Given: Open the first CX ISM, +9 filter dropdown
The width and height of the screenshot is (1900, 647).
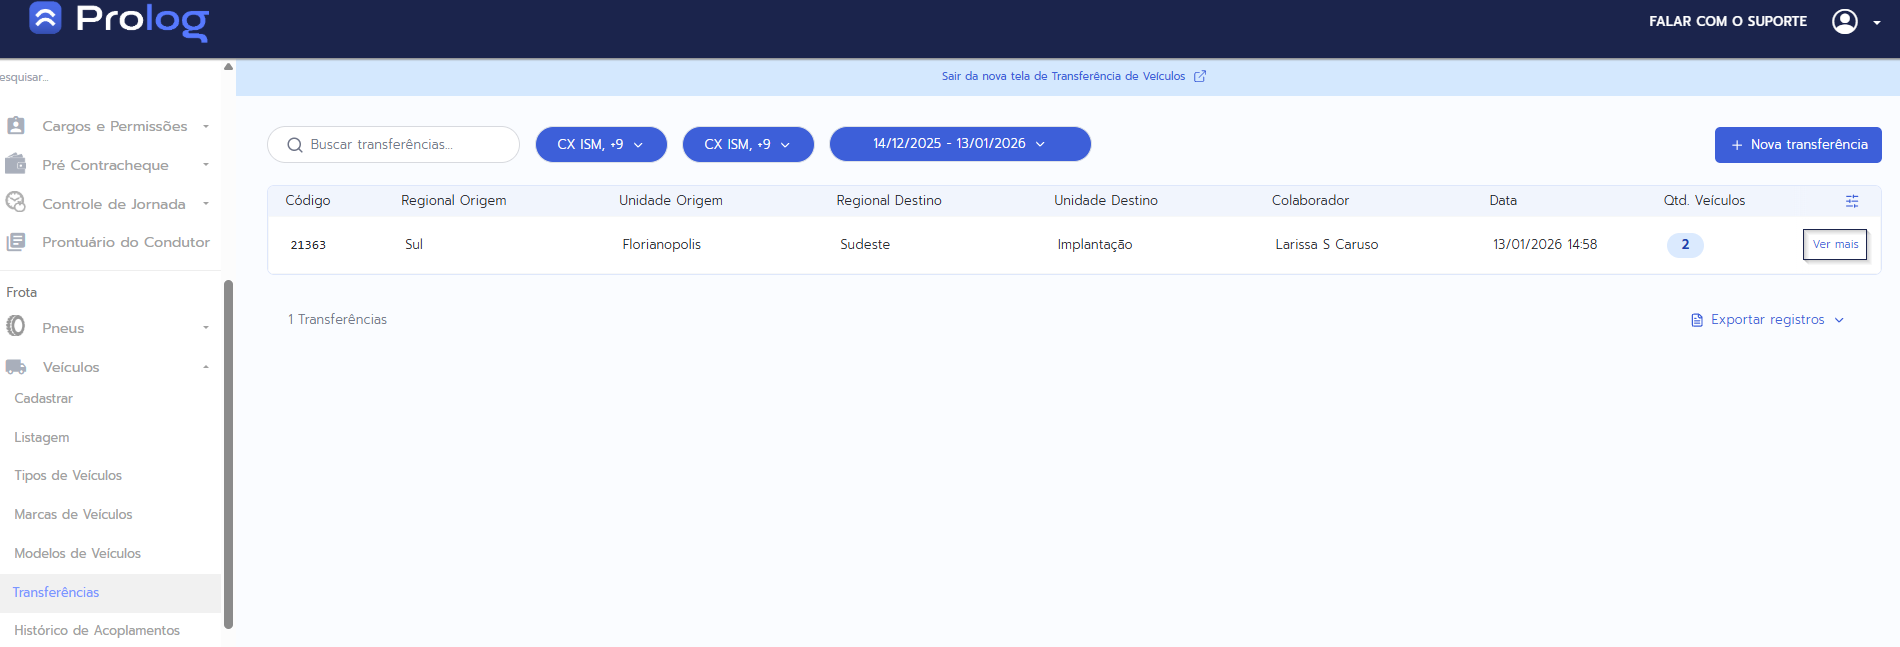Looking at the screenshot, I should (600, 144).
